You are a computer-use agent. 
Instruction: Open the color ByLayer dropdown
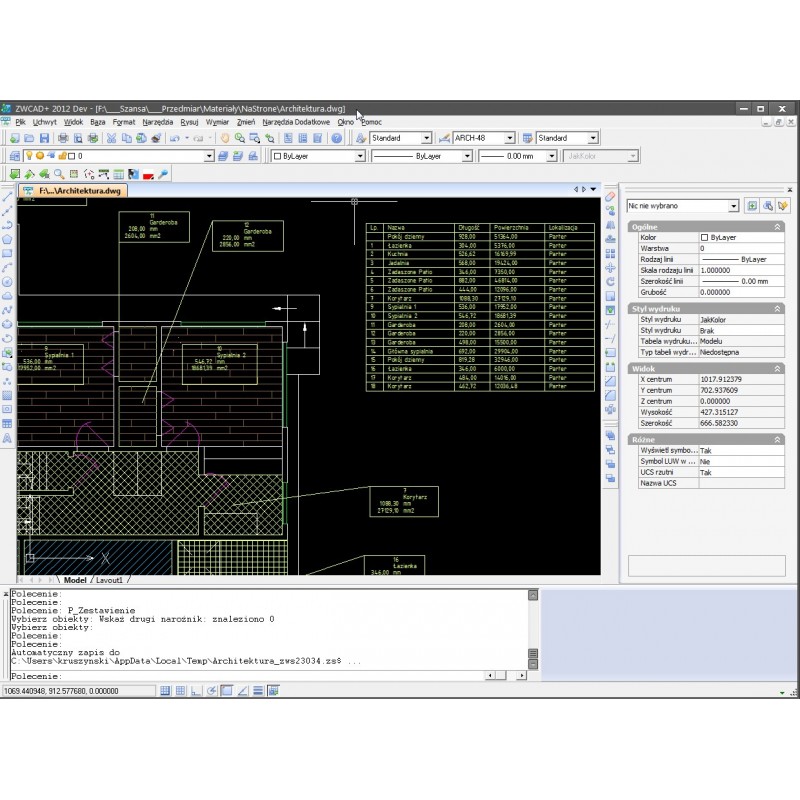(x=360, y=156)
